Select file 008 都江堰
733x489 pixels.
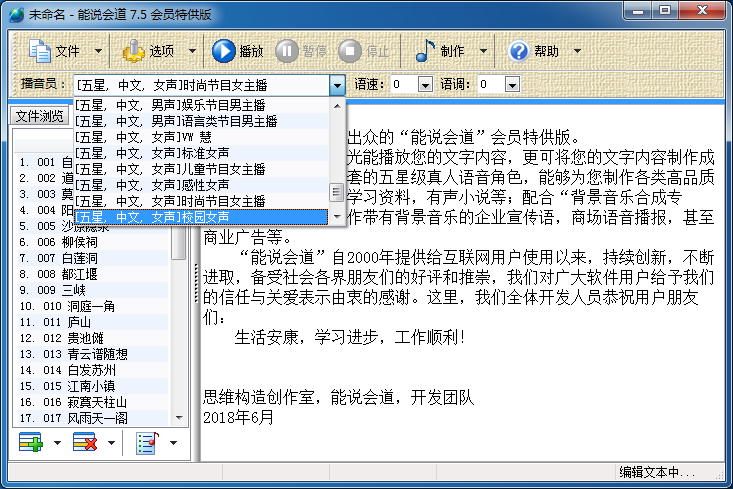pos(93,273)
